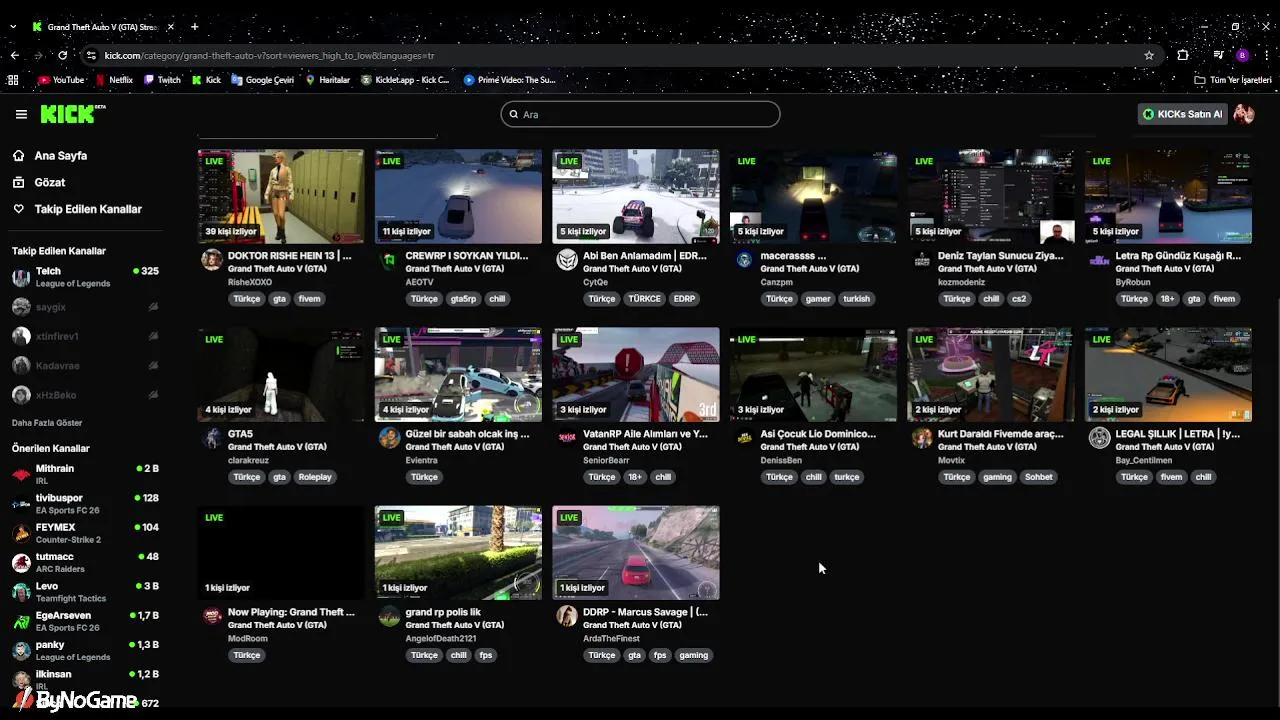Open a new browser tab

coord(194,26)
